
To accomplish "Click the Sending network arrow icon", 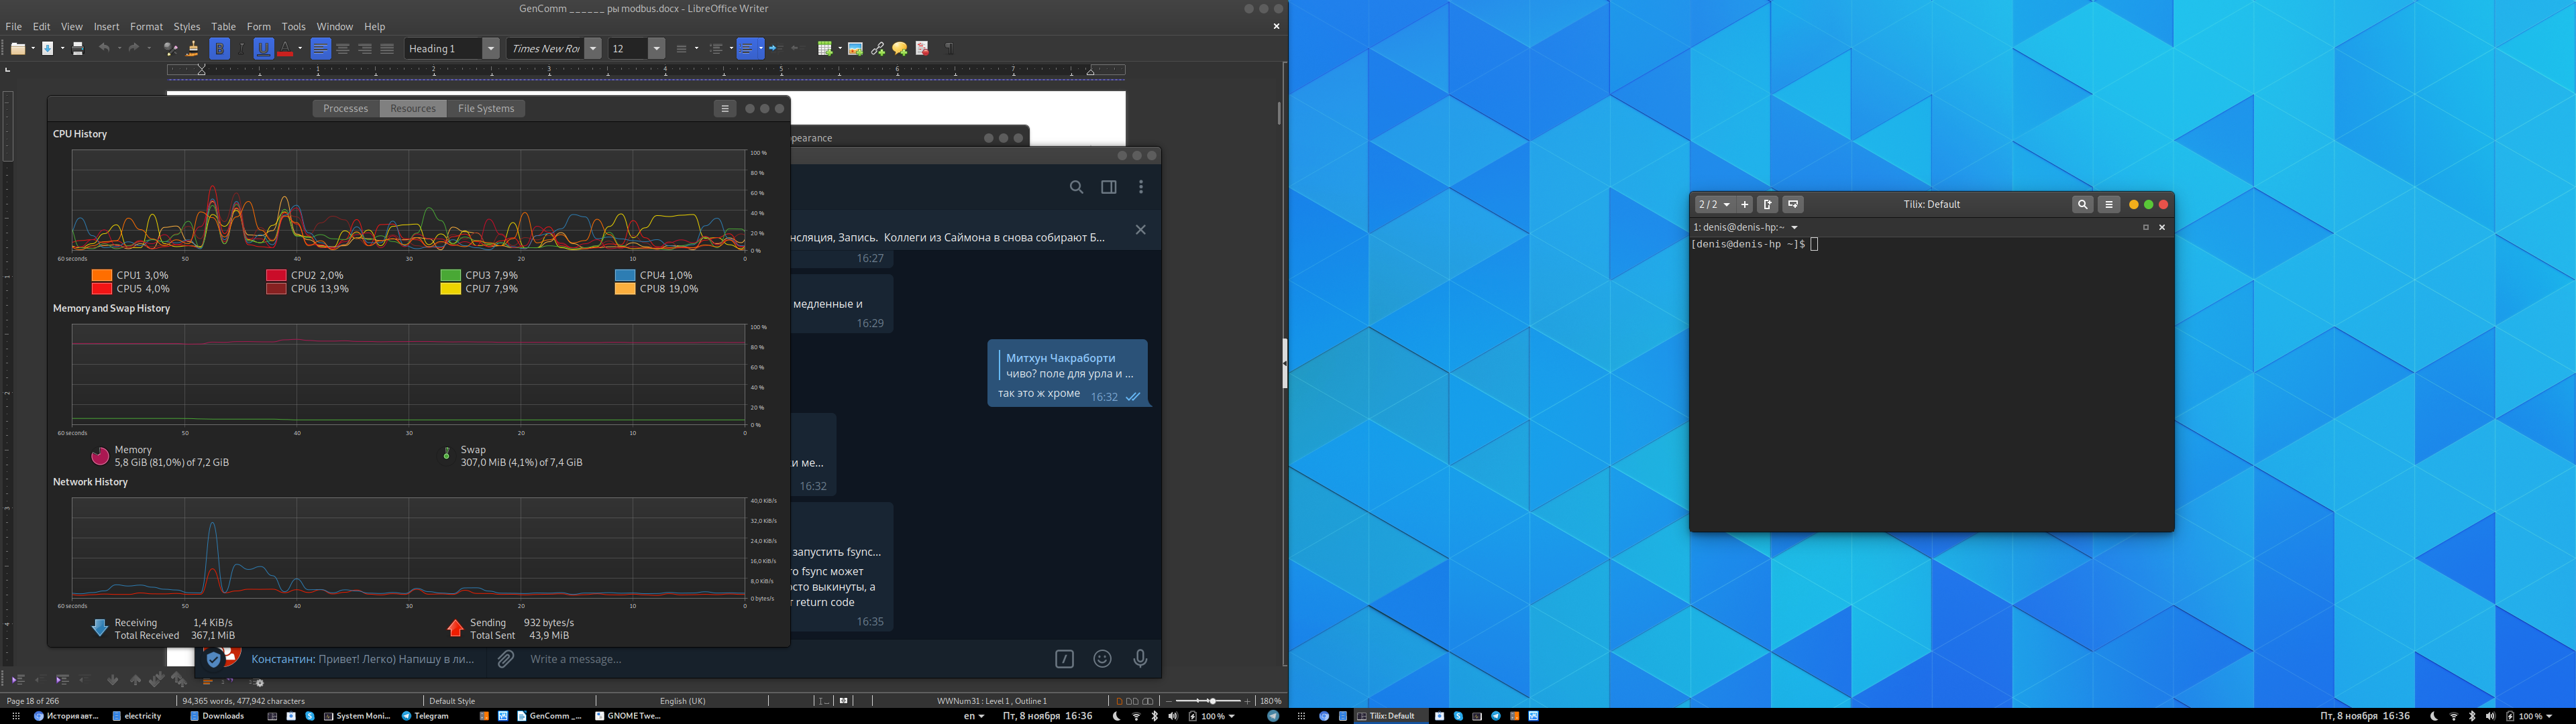I will click(x=455, y=628).
